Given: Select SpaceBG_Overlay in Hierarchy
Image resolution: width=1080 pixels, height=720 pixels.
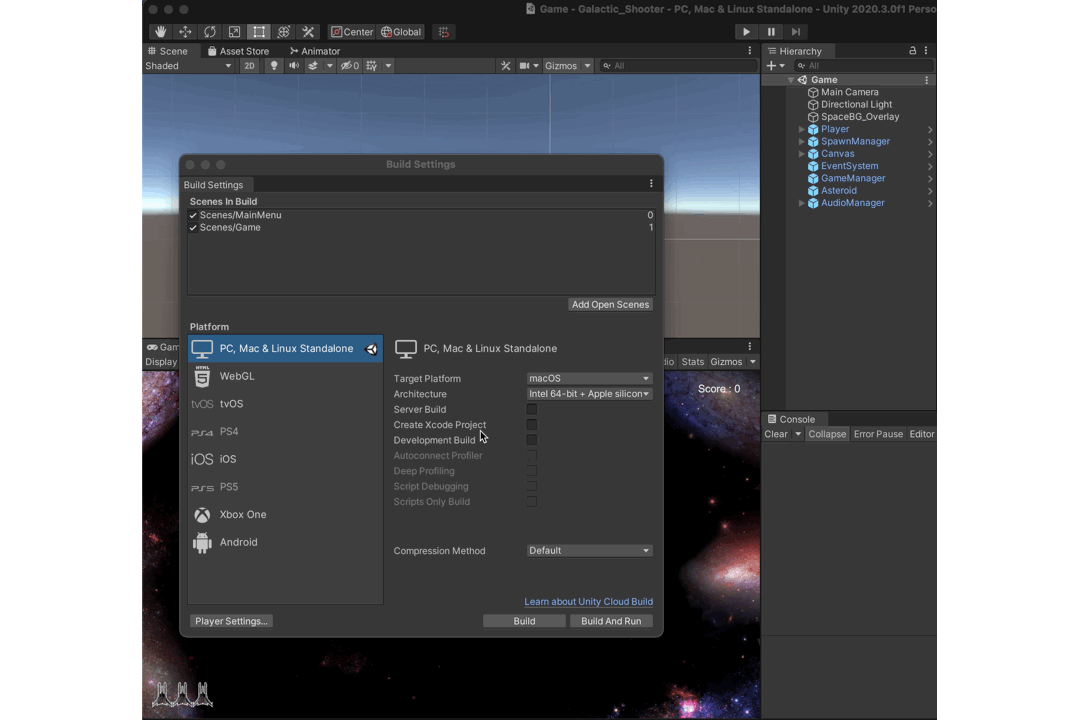Looking at the screenshot, I should point(860,116).
